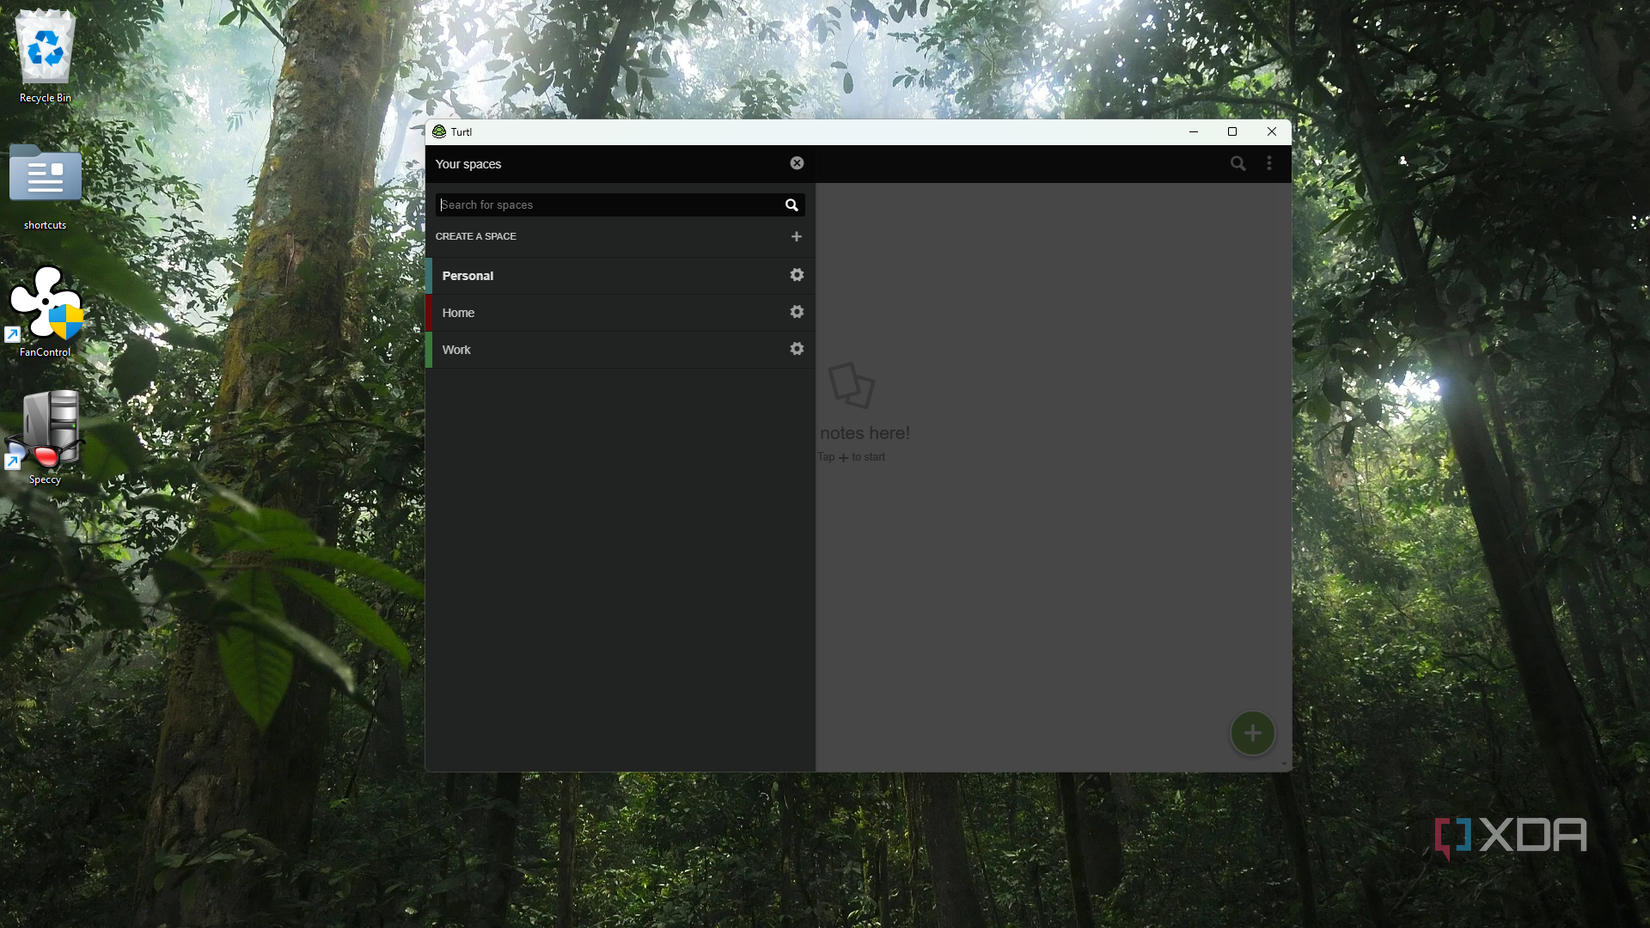Click the search icon in the top bar

coord(1238,163)
